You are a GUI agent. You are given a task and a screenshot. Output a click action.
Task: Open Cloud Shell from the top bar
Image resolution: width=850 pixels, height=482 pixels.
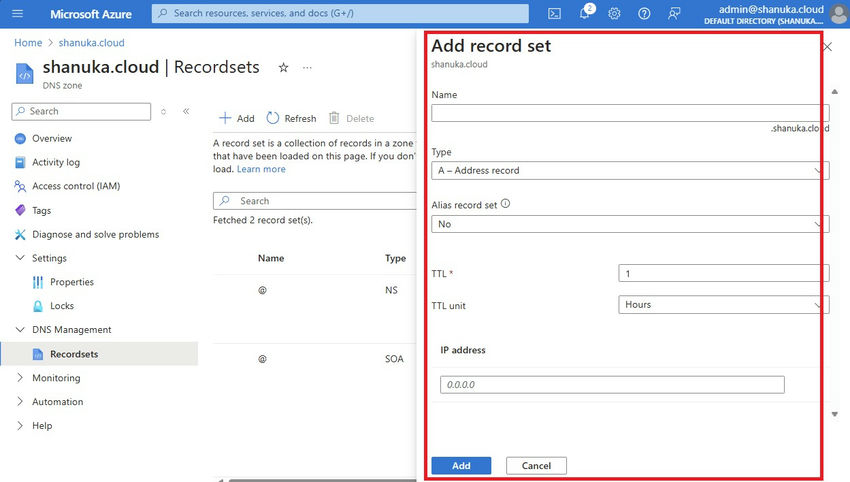[x=554, y=14]
